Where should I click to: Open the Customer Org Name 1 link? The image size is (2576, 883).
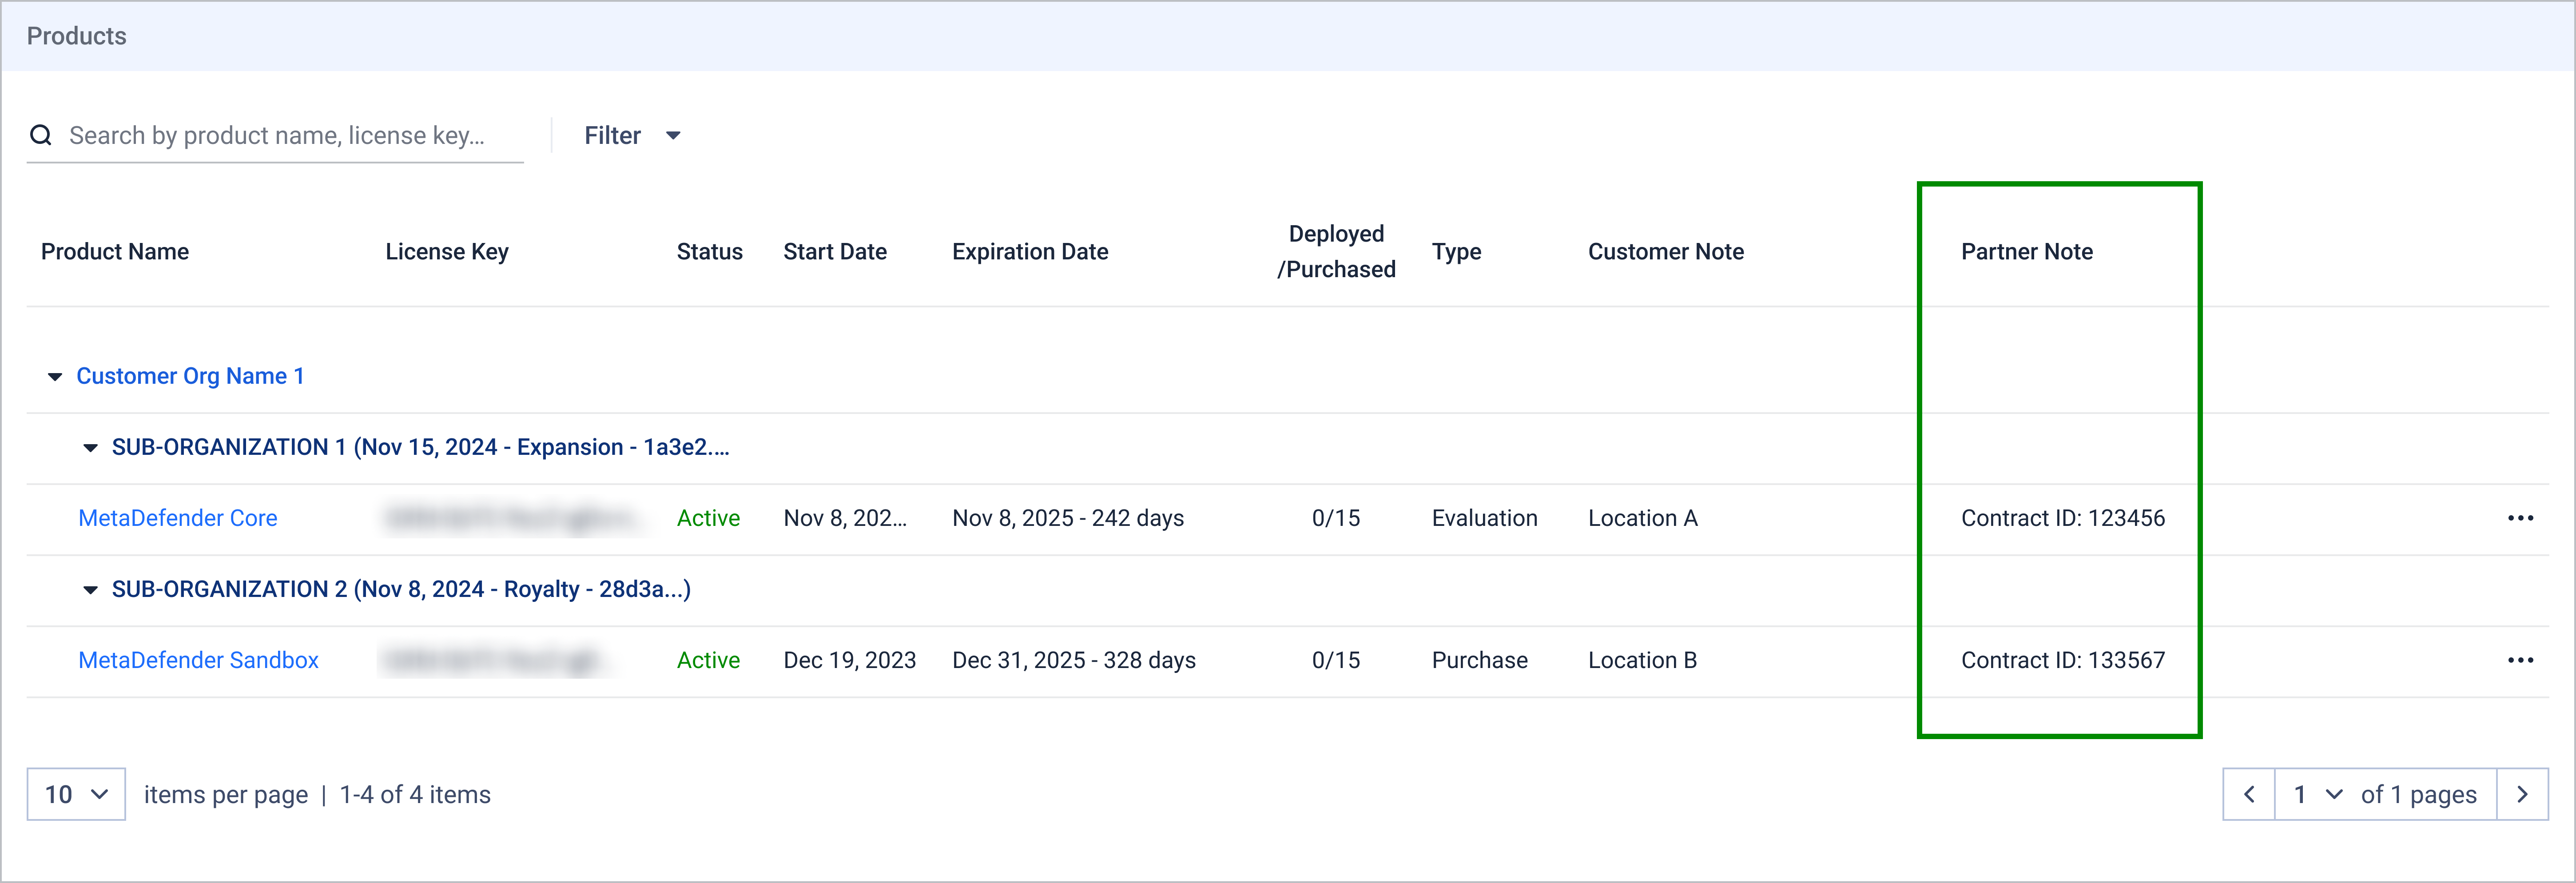pos(190,376)
